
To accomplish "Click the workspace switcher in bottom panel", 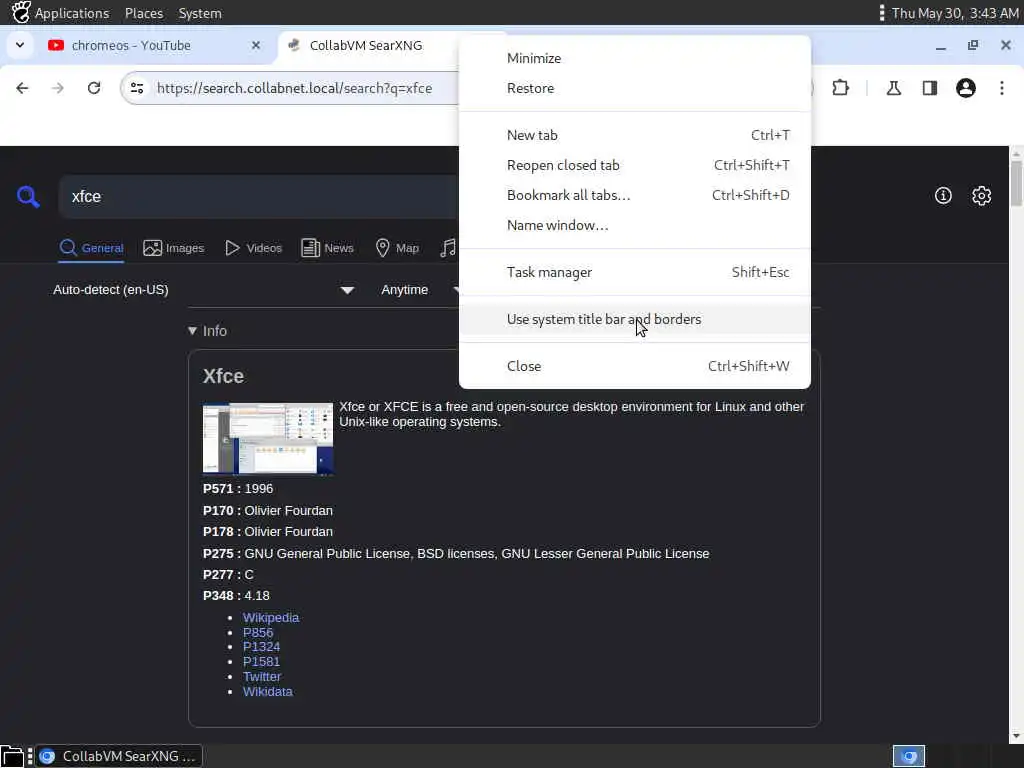I will pos(909,756).
